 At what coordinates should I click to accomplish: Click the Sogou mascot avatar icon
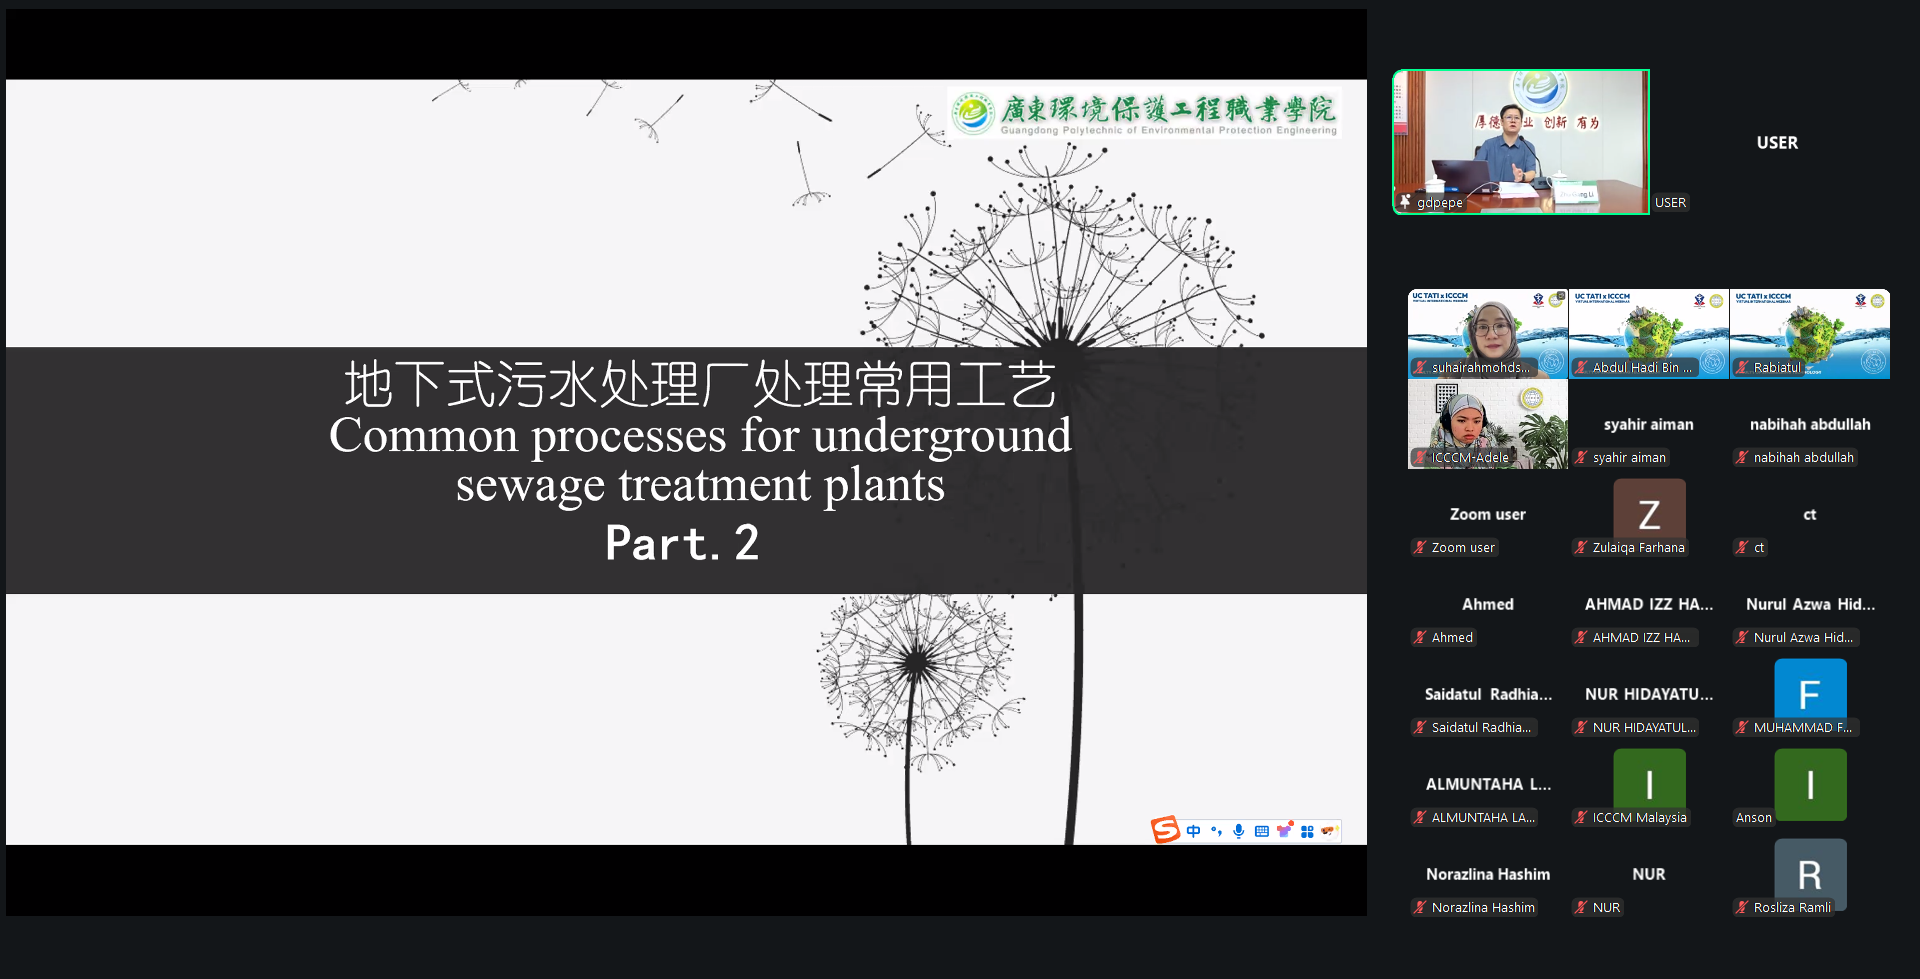coord(1329,830)
